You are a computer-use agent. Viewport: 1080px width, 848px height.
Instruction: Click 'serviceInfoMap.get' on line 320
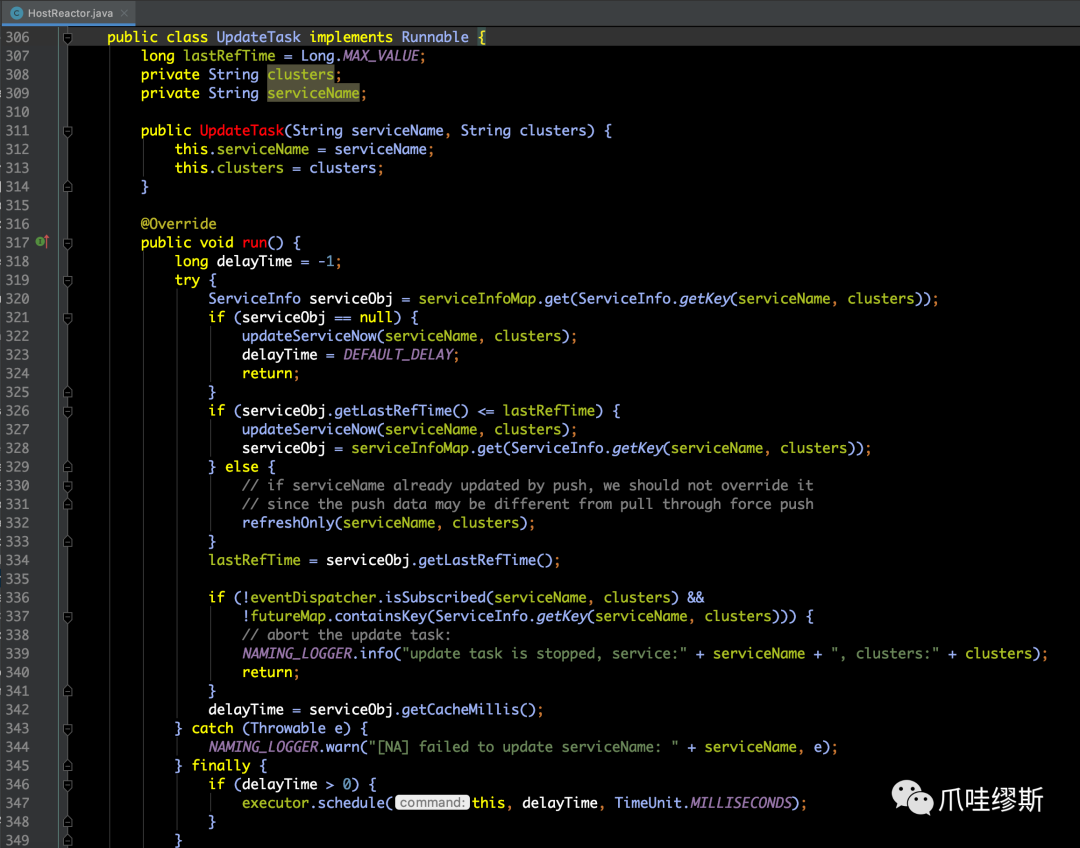pyautogui.click(x=494, y=298)
